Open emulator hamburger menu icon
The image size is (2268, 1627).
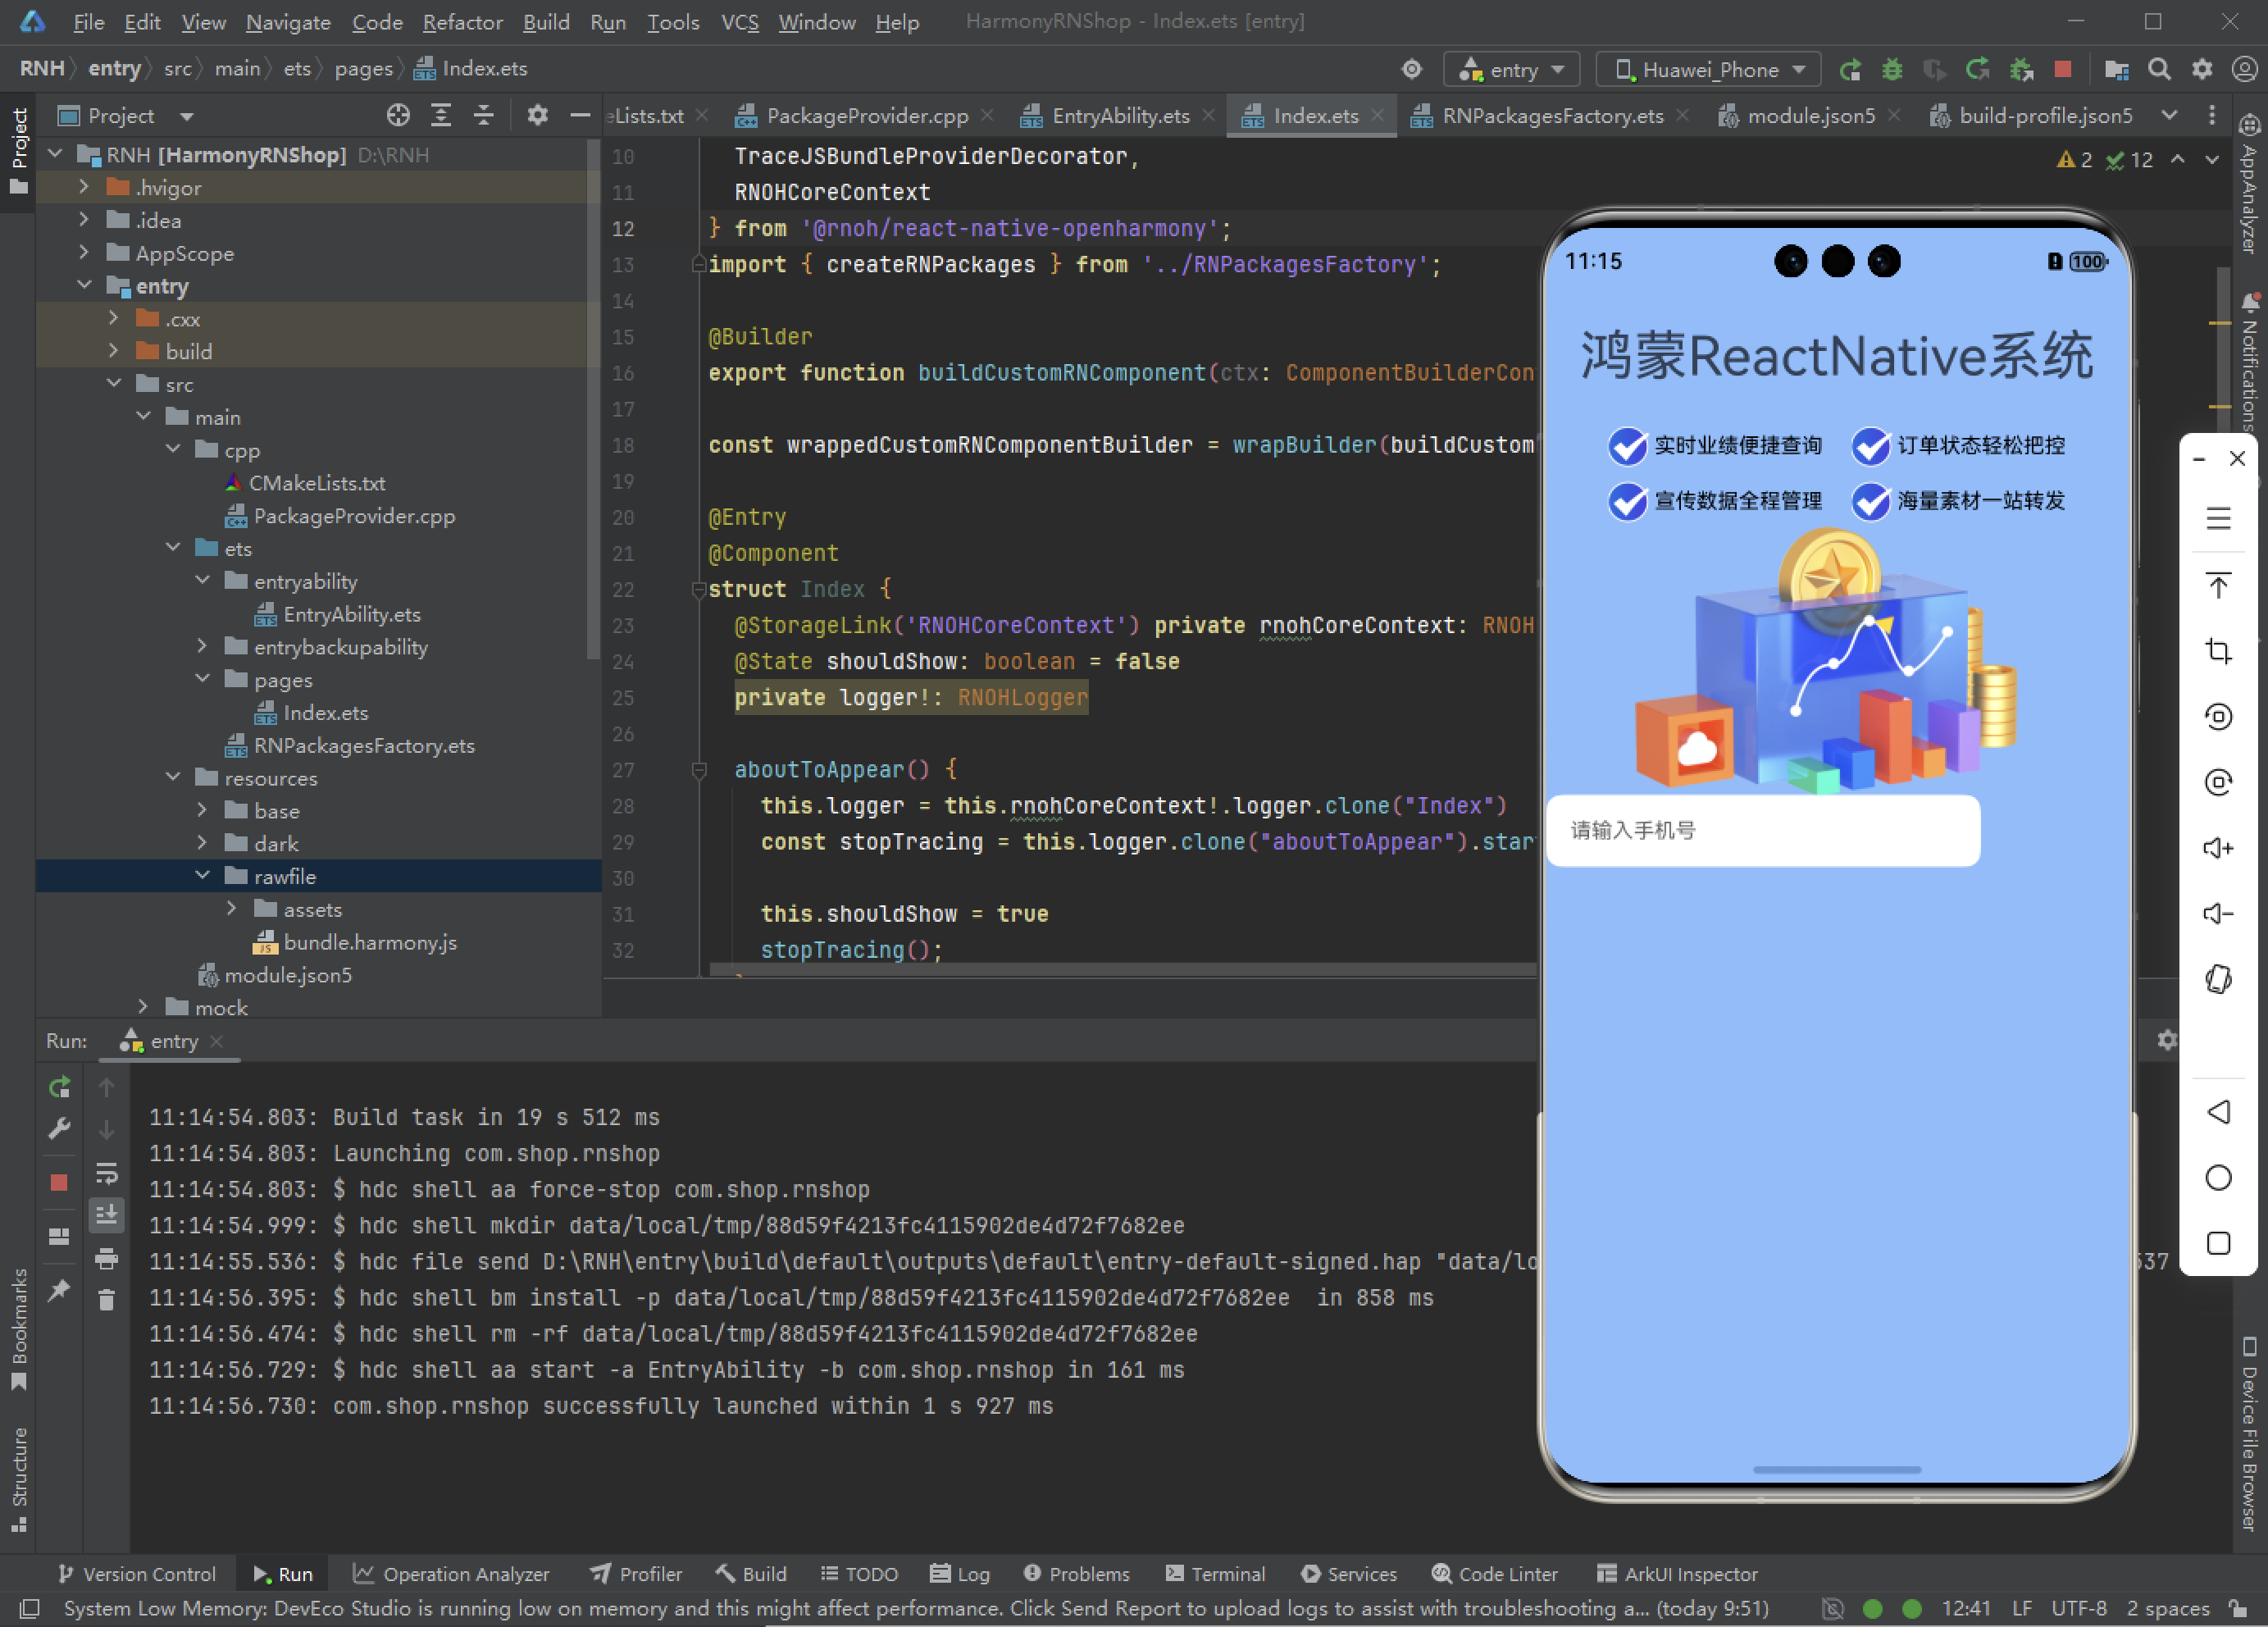click(x=2219, y=518)
